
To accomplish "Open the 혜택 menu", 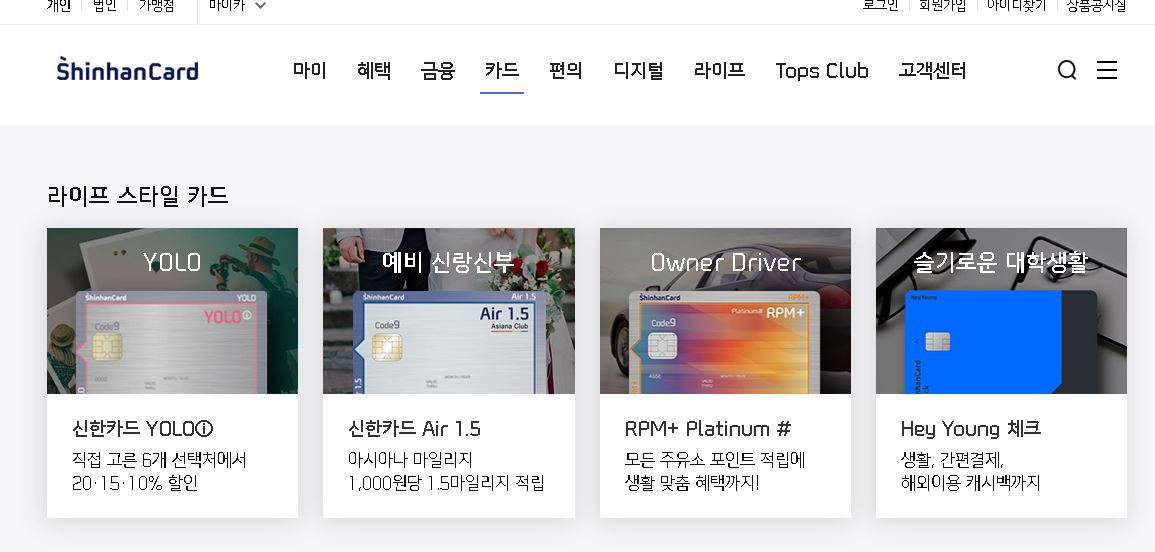I will pos(373,71).
